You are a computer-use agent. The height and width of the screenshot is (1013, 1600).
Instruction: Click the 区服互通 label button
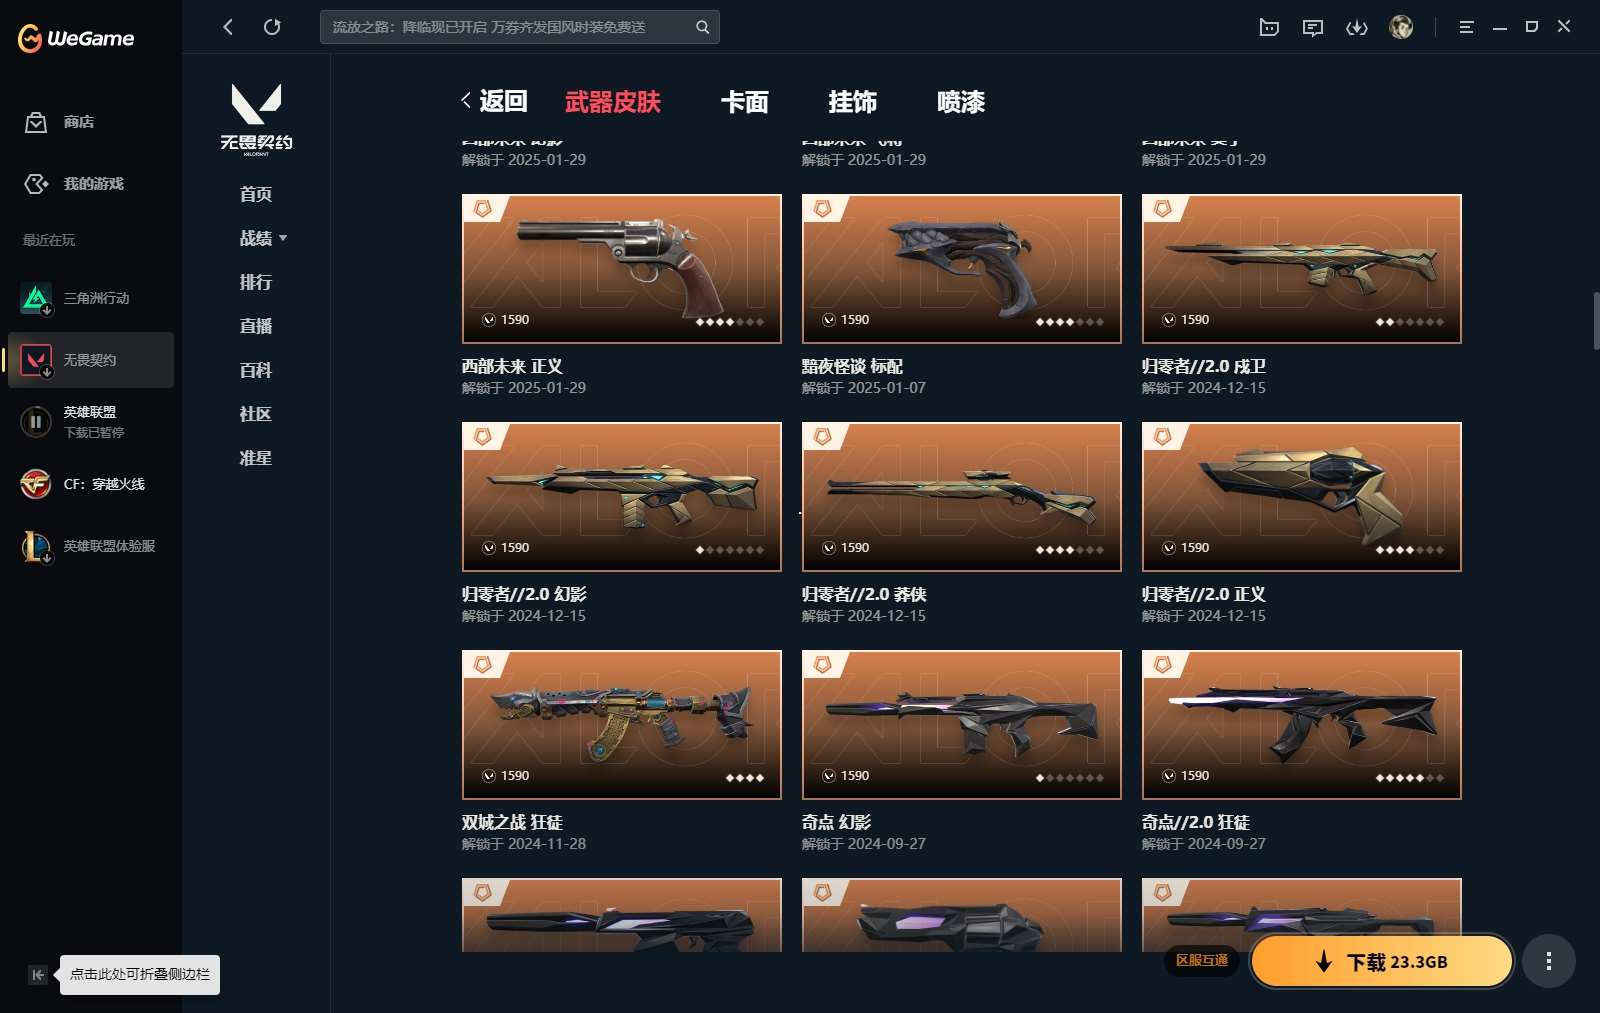(1201, 960)
